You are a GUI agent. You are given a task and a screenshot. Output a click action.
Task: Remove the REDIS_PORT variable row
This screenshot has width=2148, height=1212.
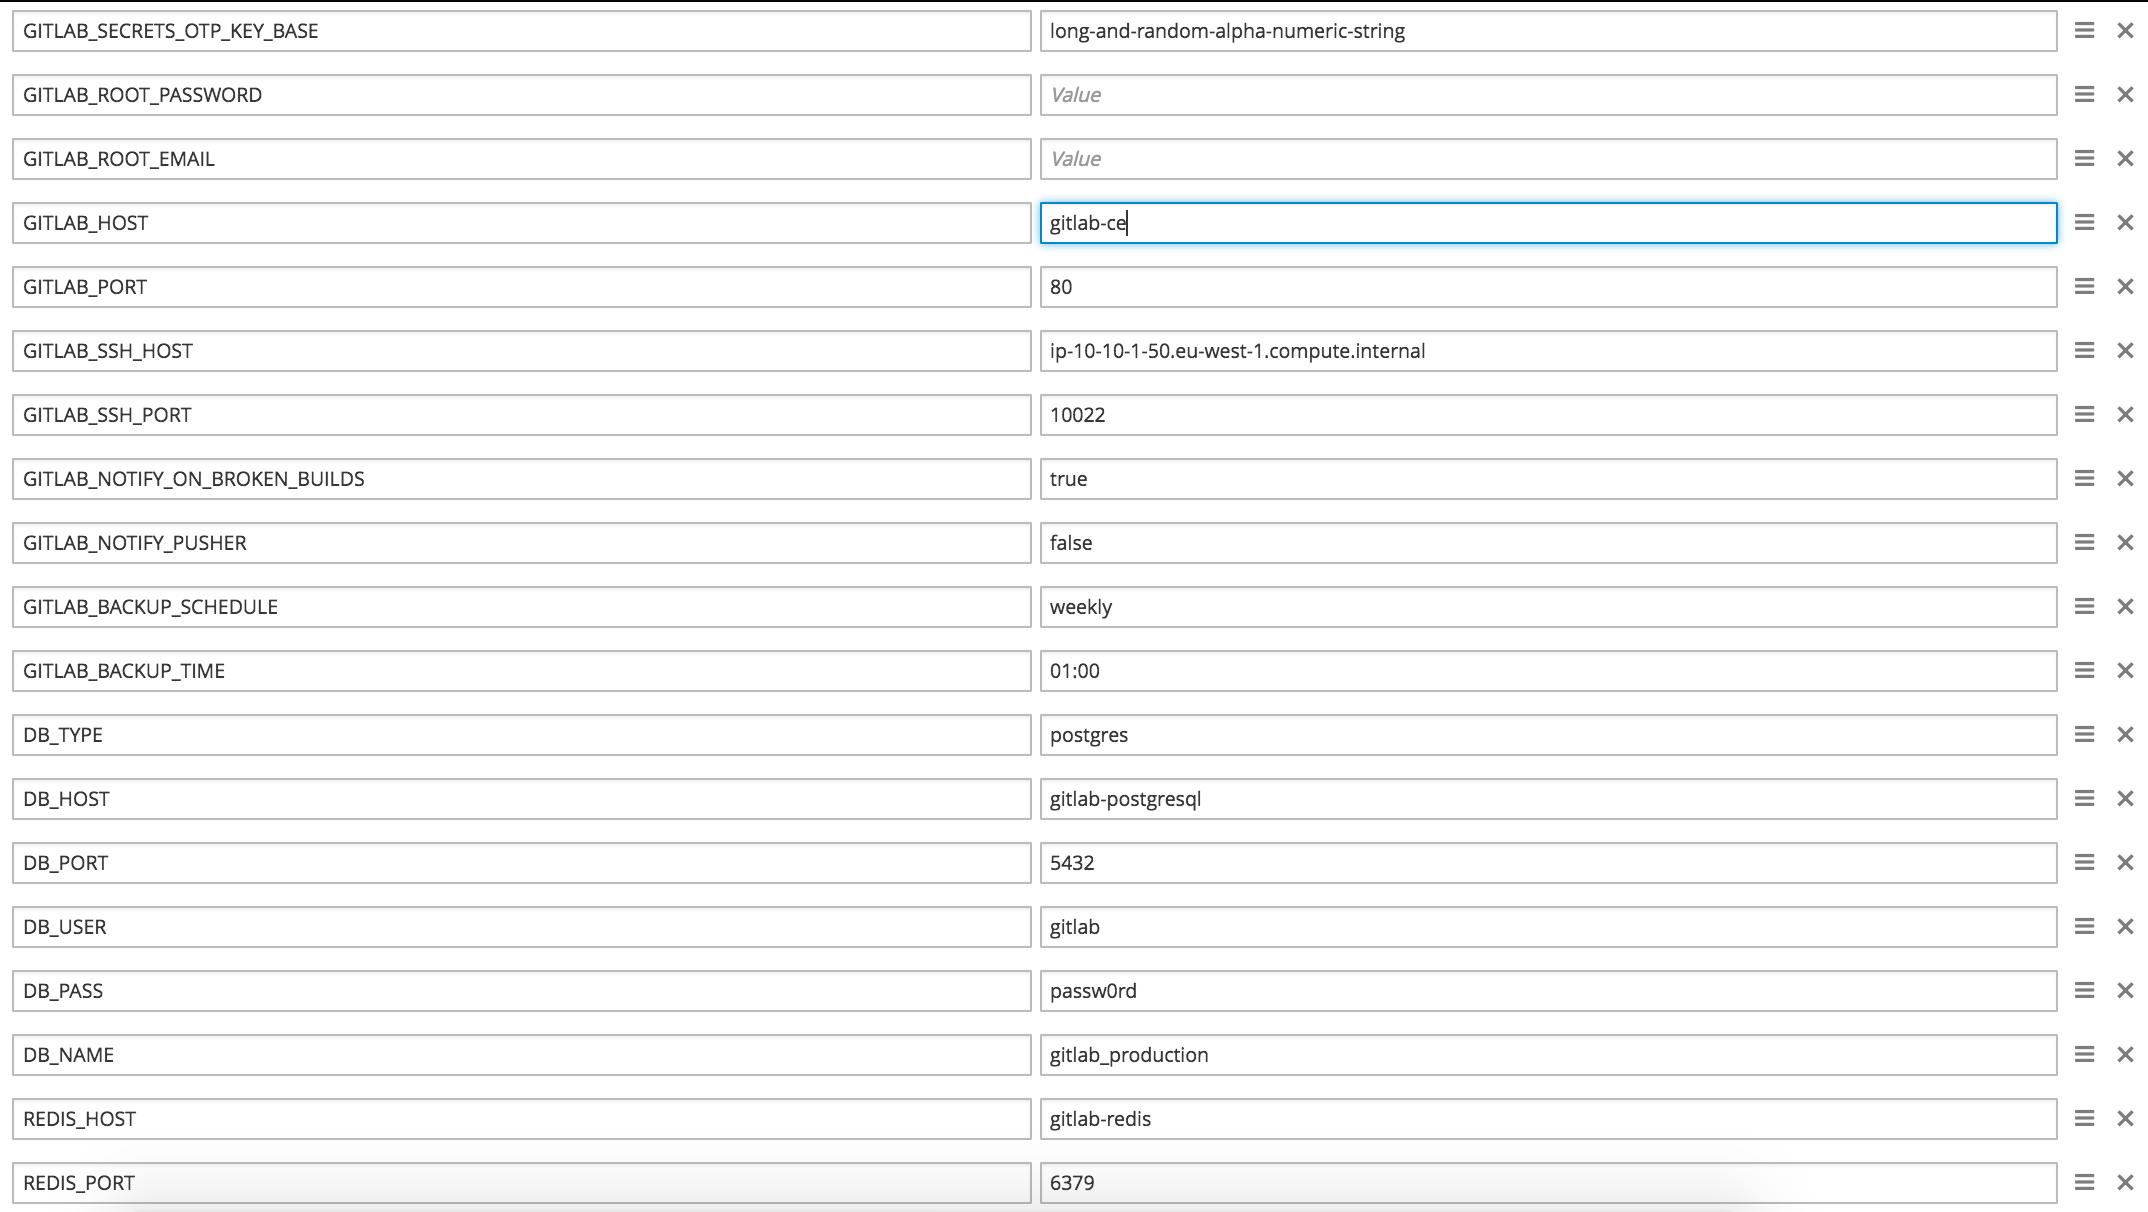pos(2125,1183)
